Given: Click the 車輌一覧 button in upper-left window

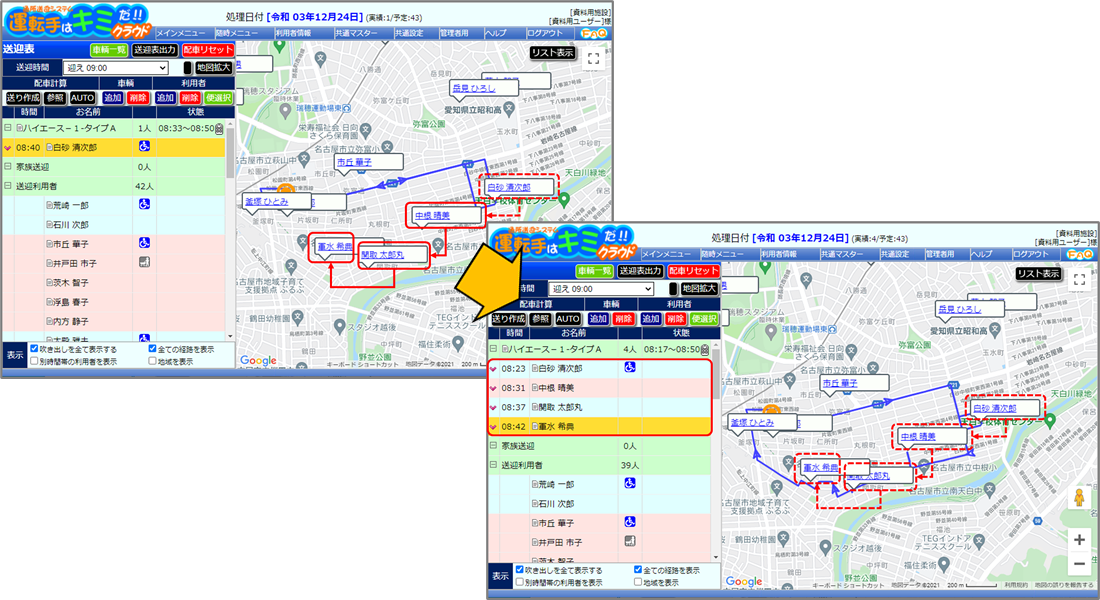Looking at the screenshot, I should coord(109,50).
